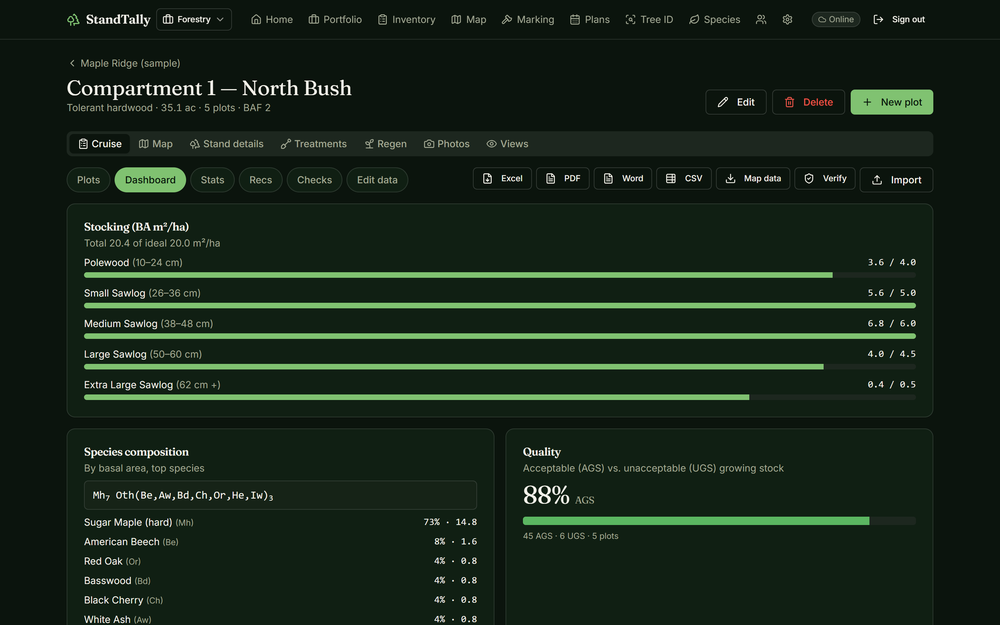Click the Polewood stocking bar
The width and height of the screenshot is (1000, 625).
[500, 275]
